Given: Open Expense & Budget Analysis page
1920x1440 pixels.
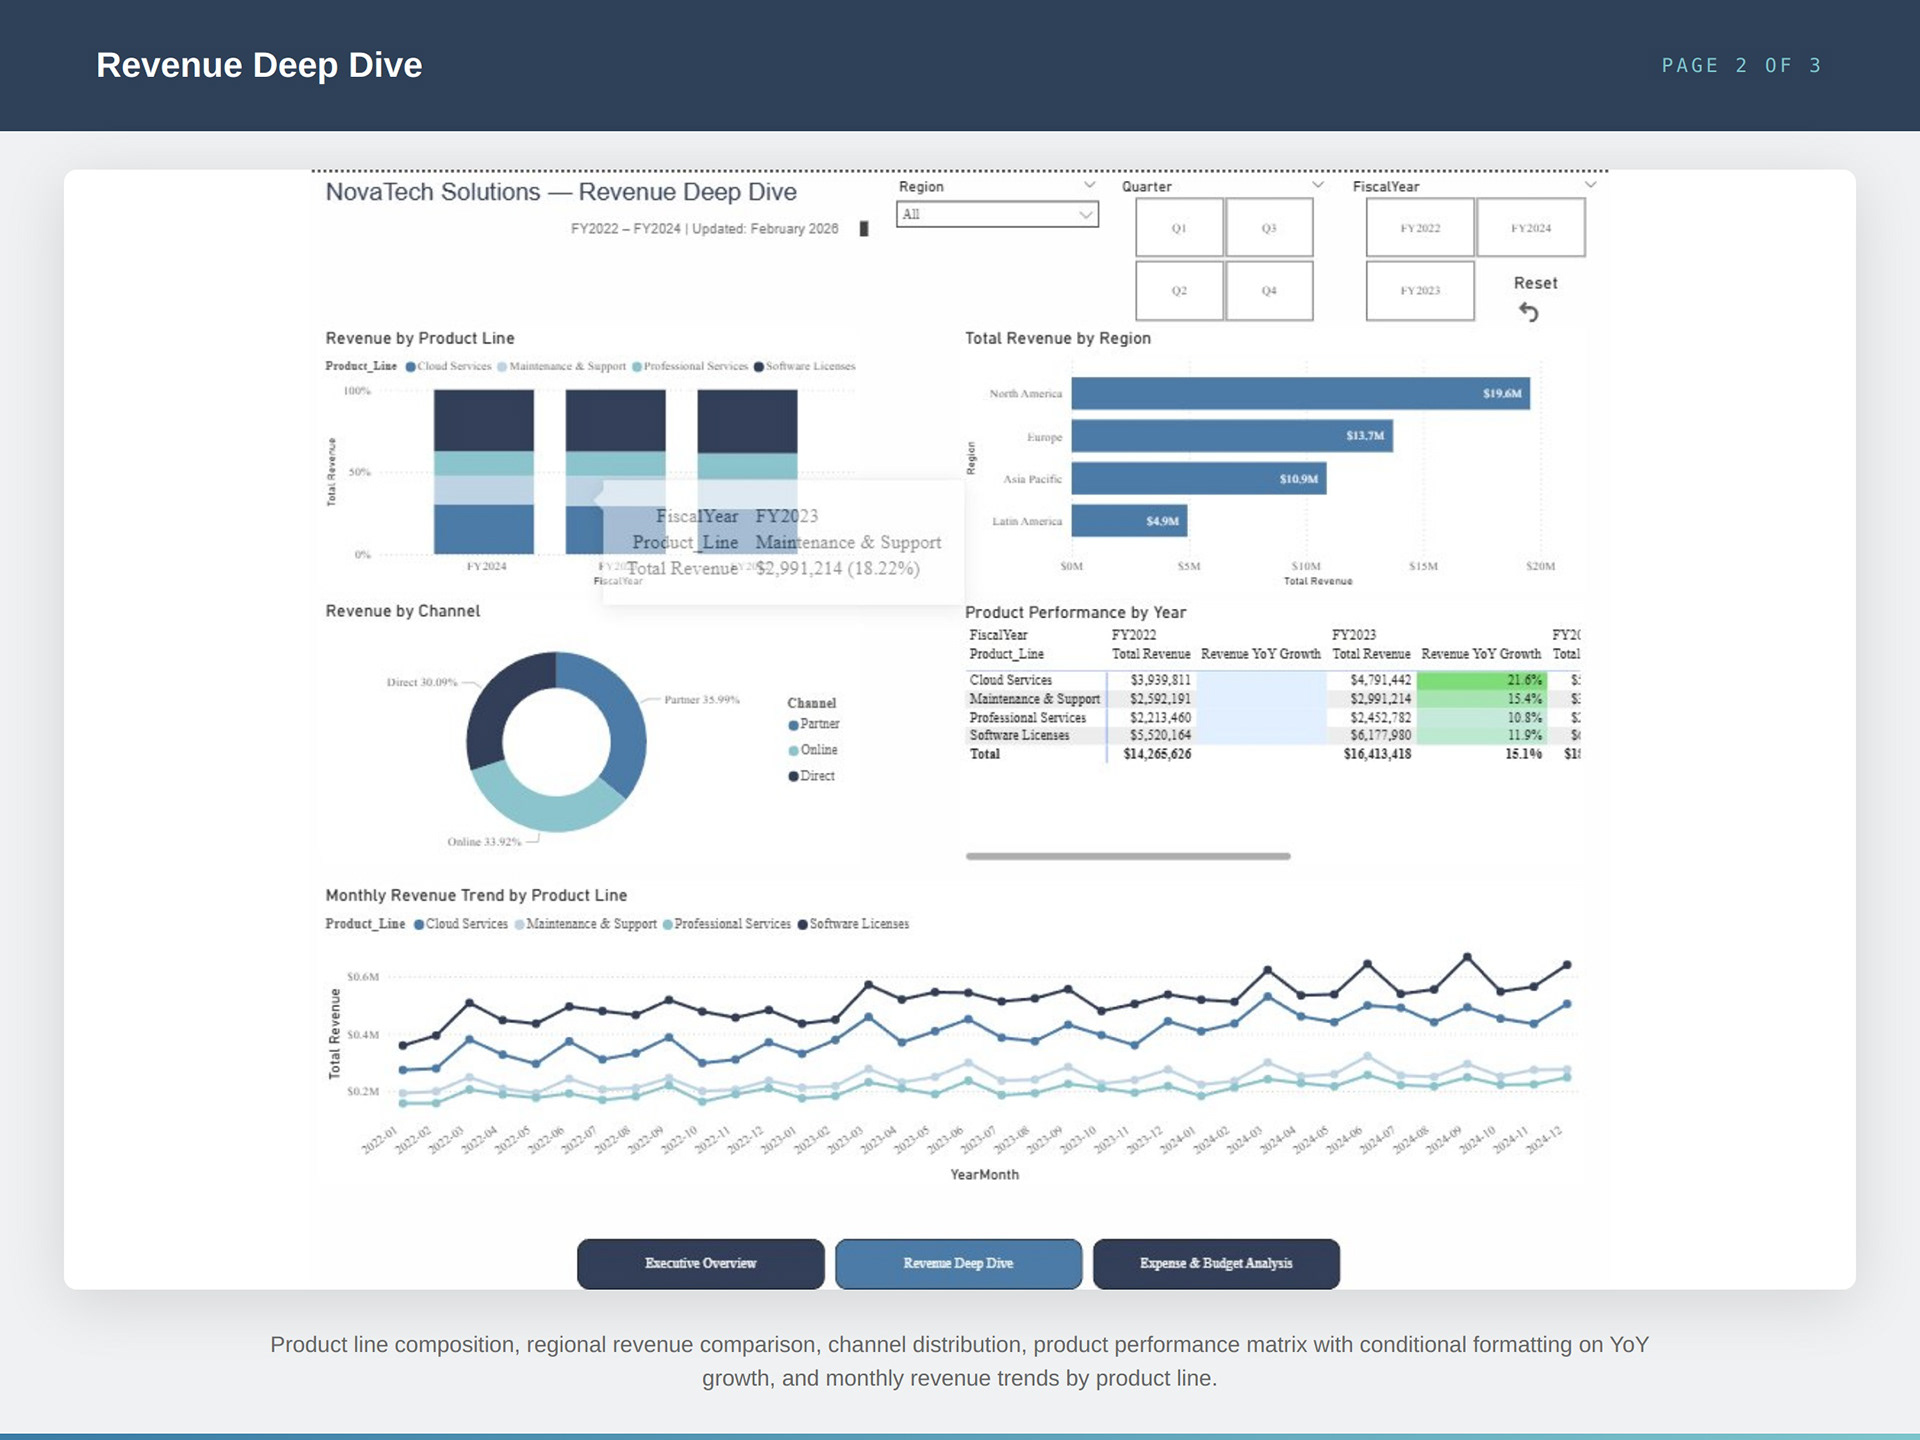Looking at the screenshot, I should (x=1215, y=1264).
